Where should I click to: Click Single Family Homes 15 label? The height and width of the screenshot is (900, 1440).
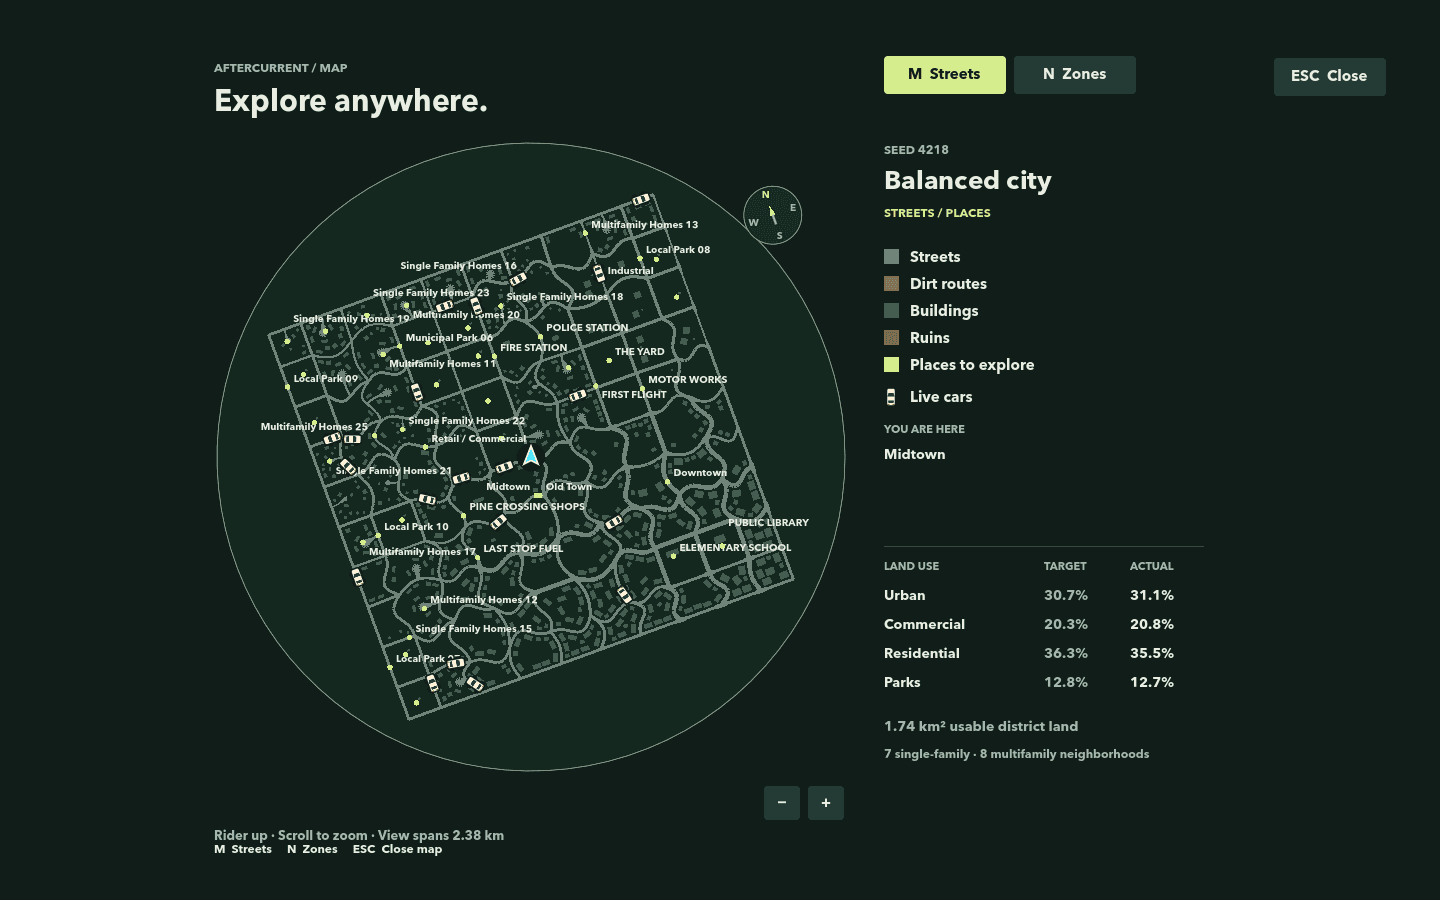tap(474, 629)
